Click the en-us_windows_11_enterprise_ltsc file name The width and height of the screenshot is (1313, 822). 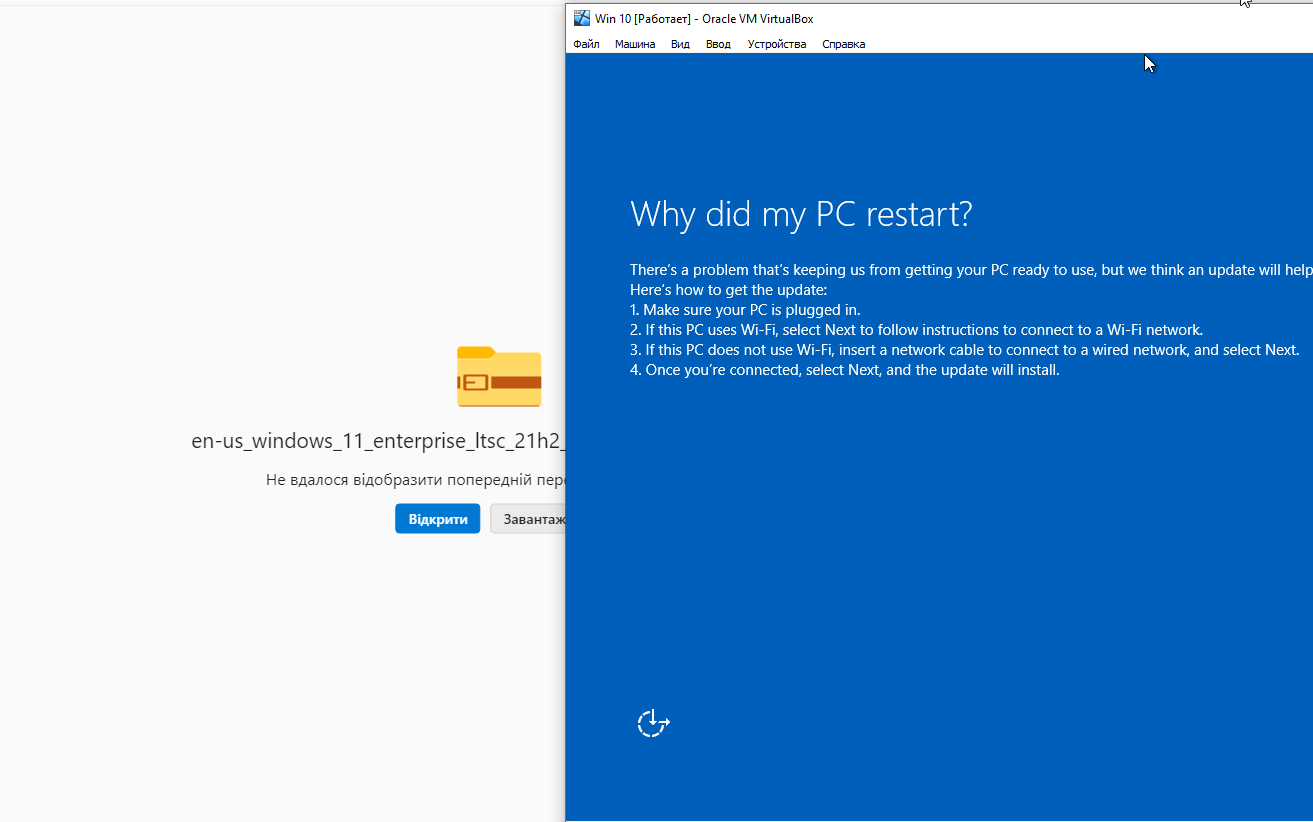click(378, 441)
